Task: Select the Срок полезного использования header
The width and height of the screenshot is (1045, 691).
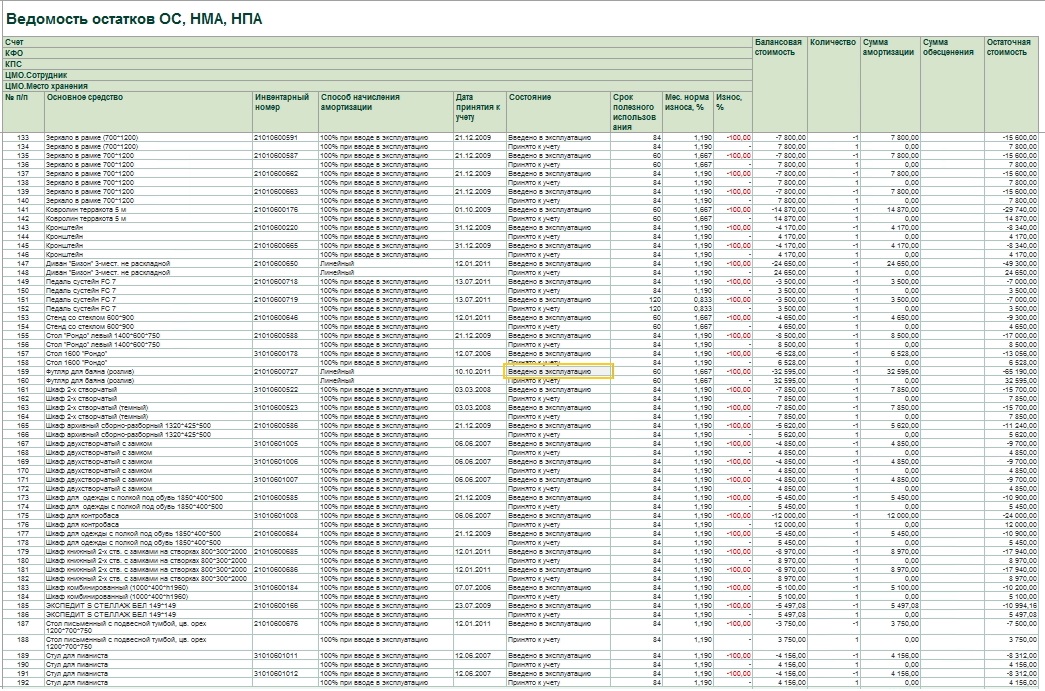Action: point(635,110)
